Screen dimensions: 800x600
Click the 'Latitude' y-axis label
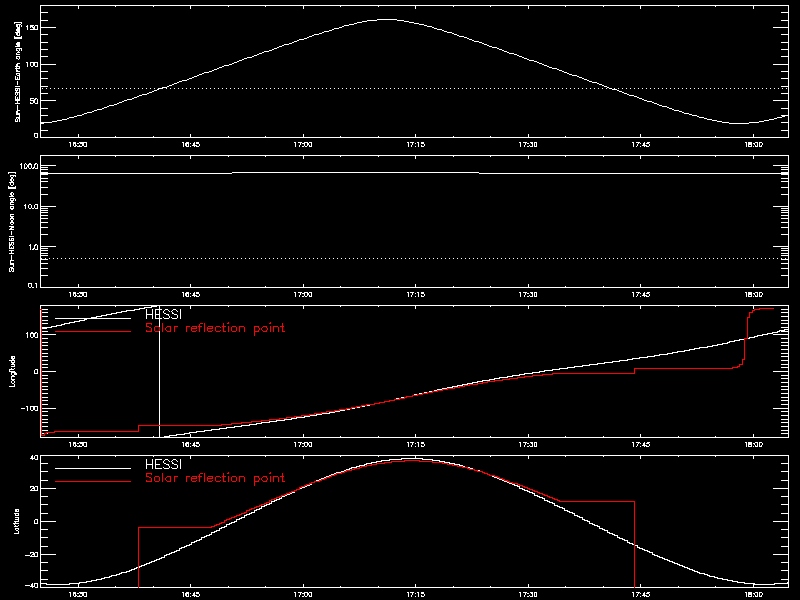click(x=17, y=521)
